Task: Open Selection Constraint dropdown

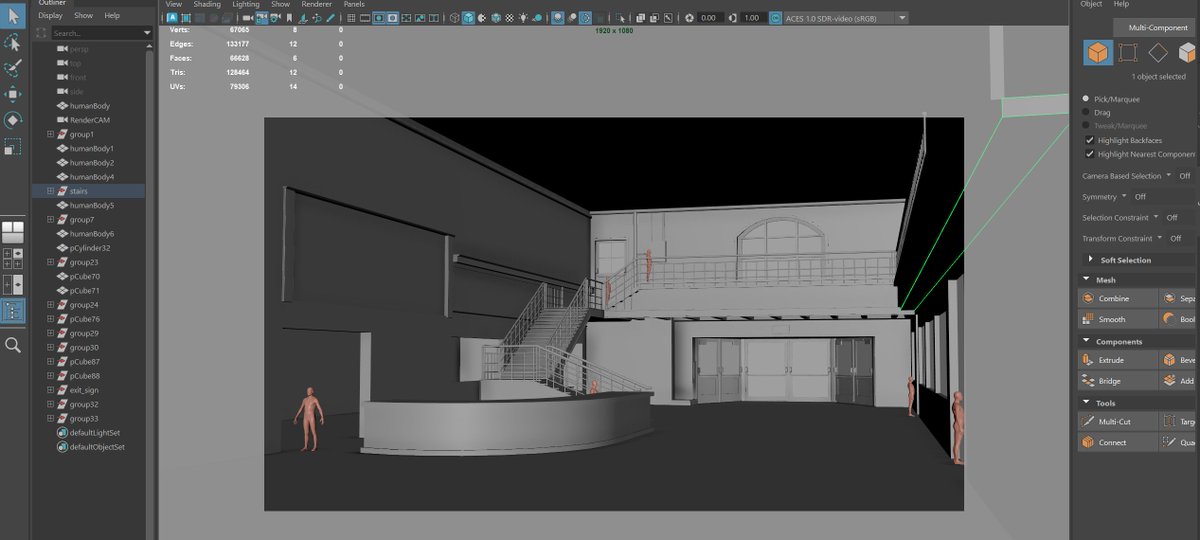Action: (1157, 217)
